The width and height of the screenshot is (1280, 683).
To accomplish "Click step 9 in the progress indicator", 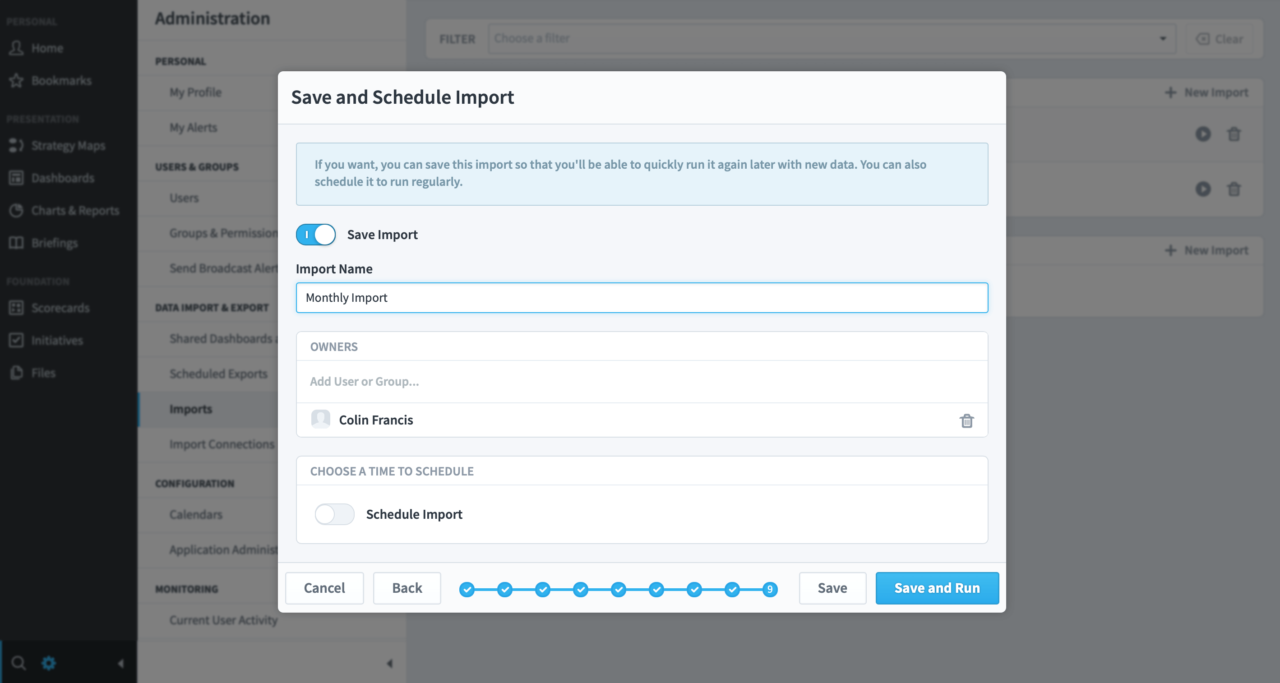I will pyautogui.click(x=769, y=589).
